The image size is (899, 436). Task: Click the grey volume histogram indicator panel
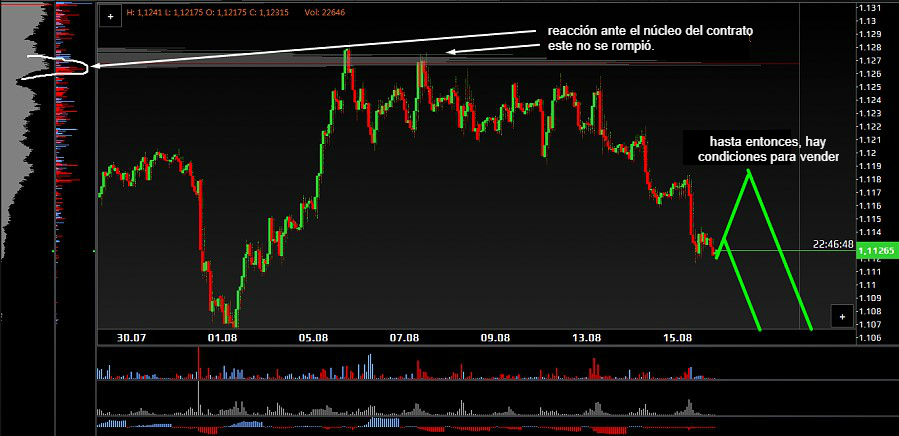click(400, 407)
